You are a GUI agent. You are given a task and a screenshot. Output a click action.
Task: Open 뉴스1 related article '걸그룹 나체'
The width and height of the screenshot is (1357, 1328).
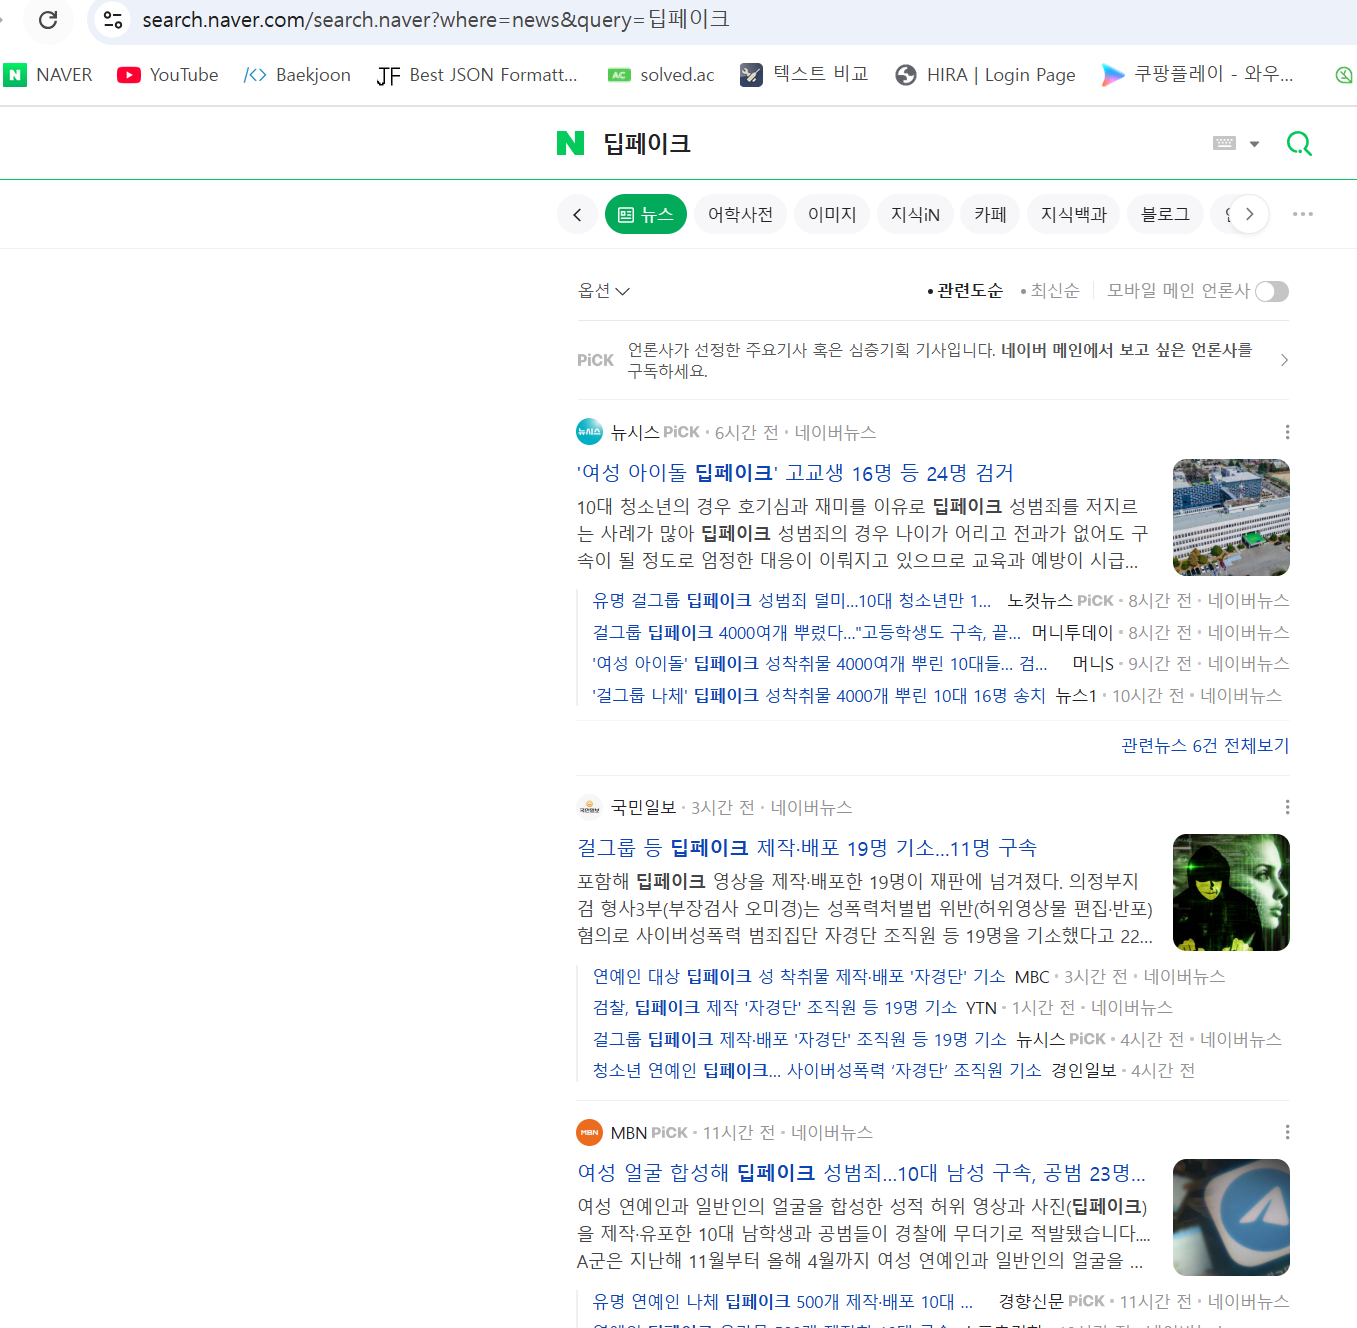pyautogui.click(x=819, y=696)
